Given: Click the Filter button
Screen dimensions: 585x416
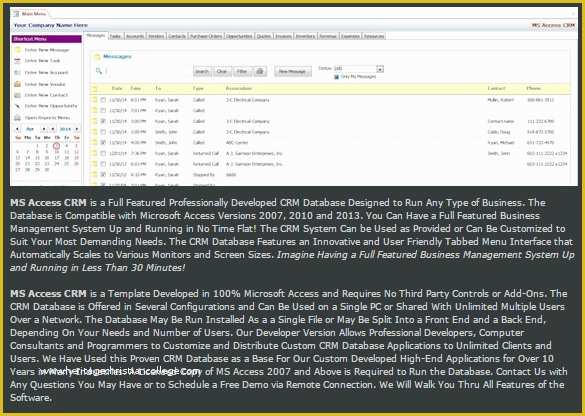Looking at the screenshot, I should coord(242,71).
